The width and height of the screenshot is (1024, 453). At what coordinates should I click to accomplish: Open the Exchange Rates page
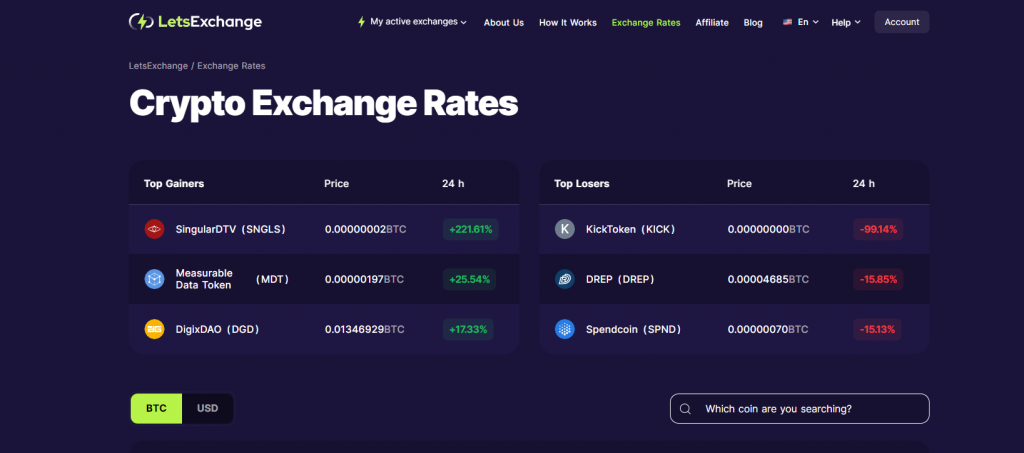coord(646,22)
